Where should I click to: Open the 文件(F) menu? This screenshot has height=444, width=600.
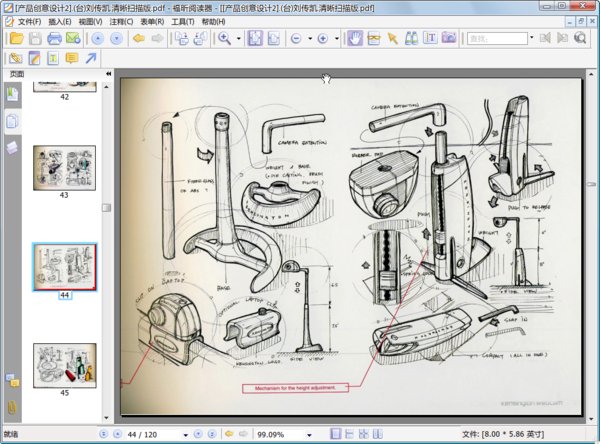click(28, 21)
